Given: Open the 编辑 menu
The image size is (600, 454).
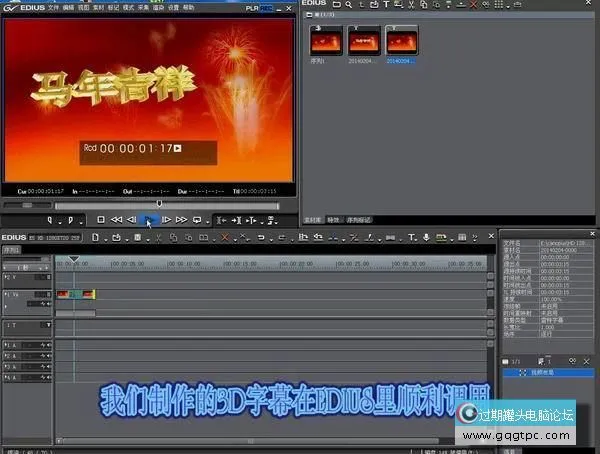Looking at the screenshot, I should [68, 8].
